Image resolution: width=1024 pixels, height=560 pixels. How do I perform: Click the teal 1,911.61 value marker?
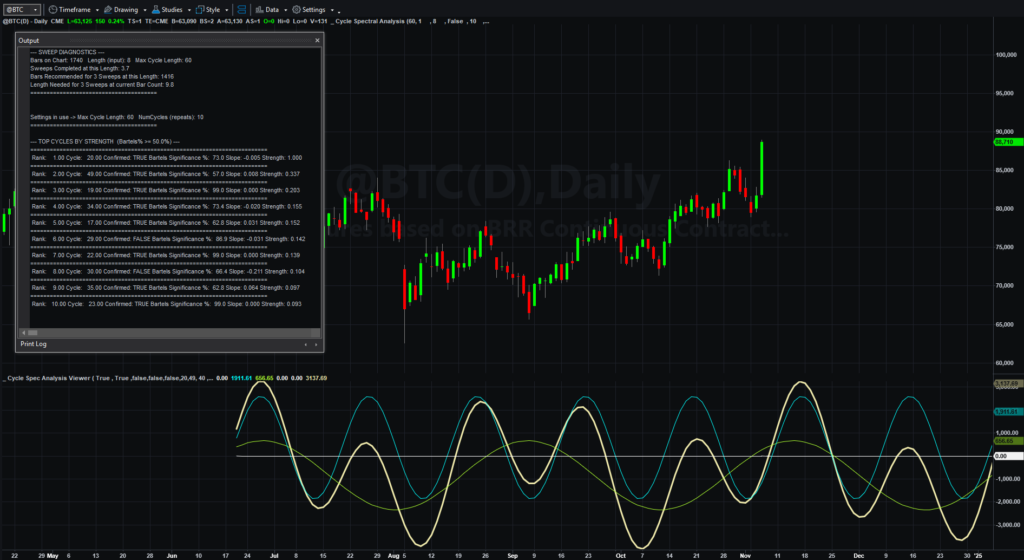click(1006, 412)
